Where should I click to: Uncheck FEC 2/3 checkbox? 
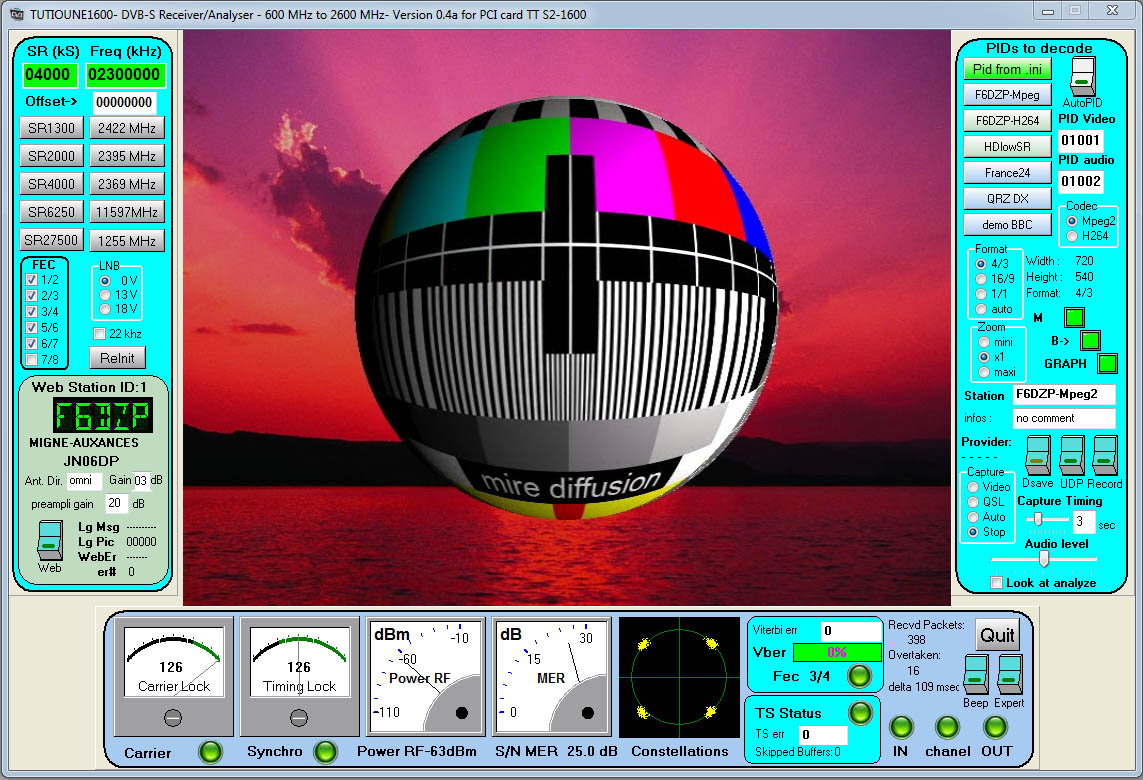point(31,295)
